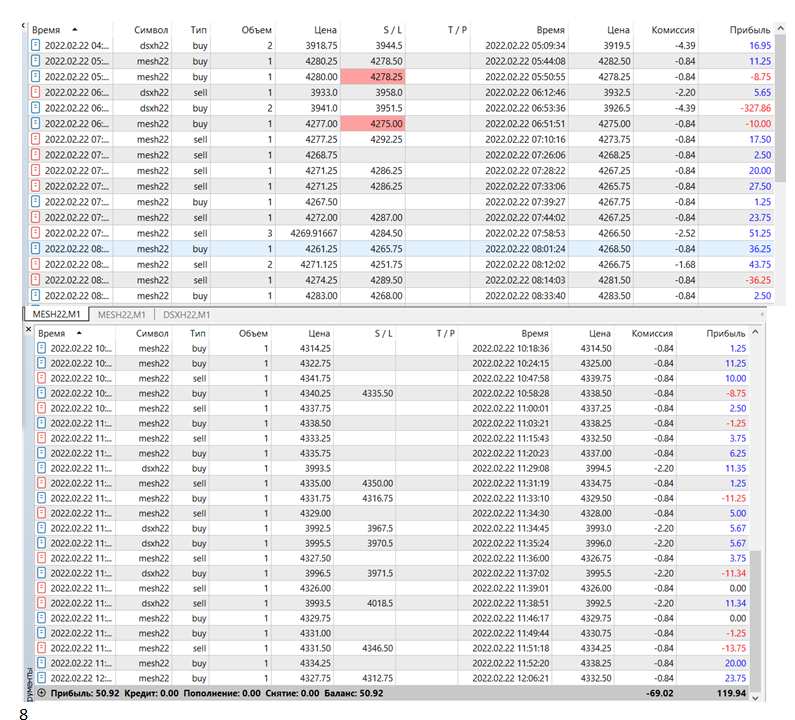
Task: Click the sell icon of the trade closed 11:15:43
Action: pos(42,438)
